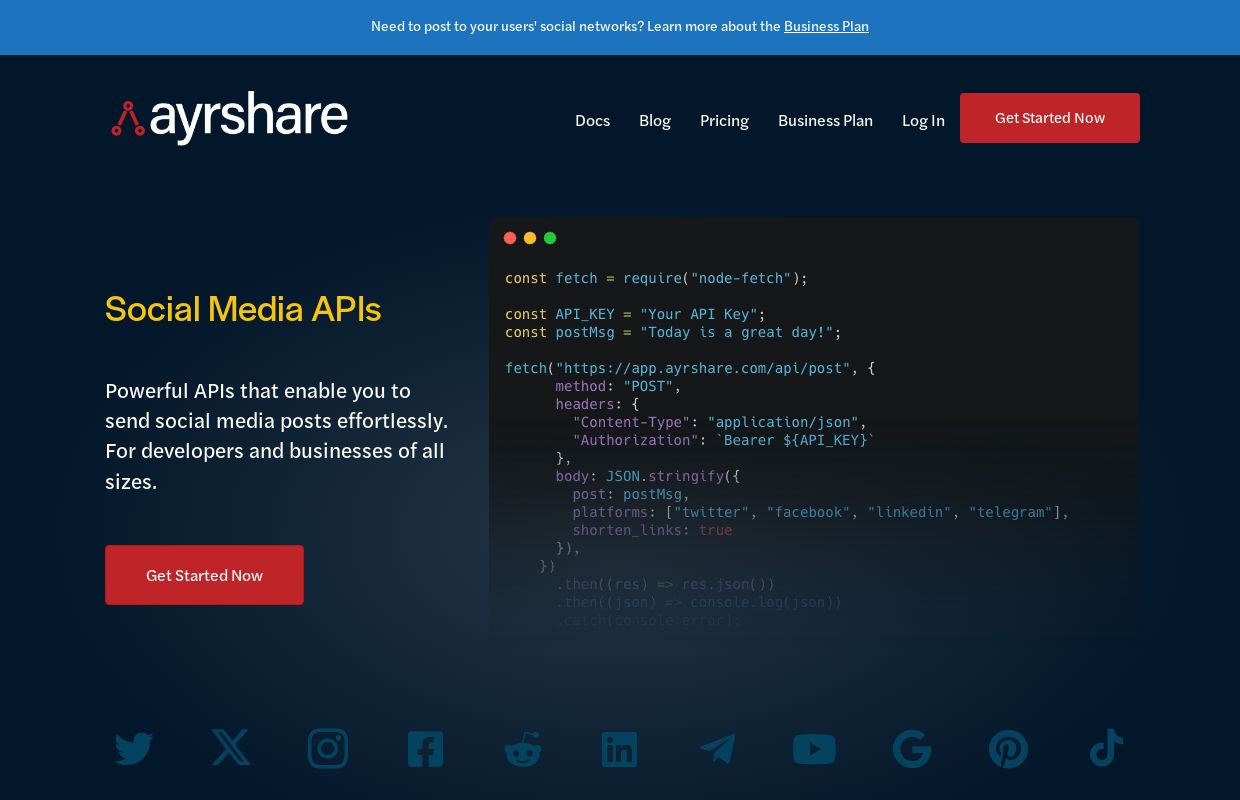This screenshot has width=1240, height=800.
Task: Click the fetch URL "https://app.ayrshare.com/api/post"
Action: [x=703, y=368]
